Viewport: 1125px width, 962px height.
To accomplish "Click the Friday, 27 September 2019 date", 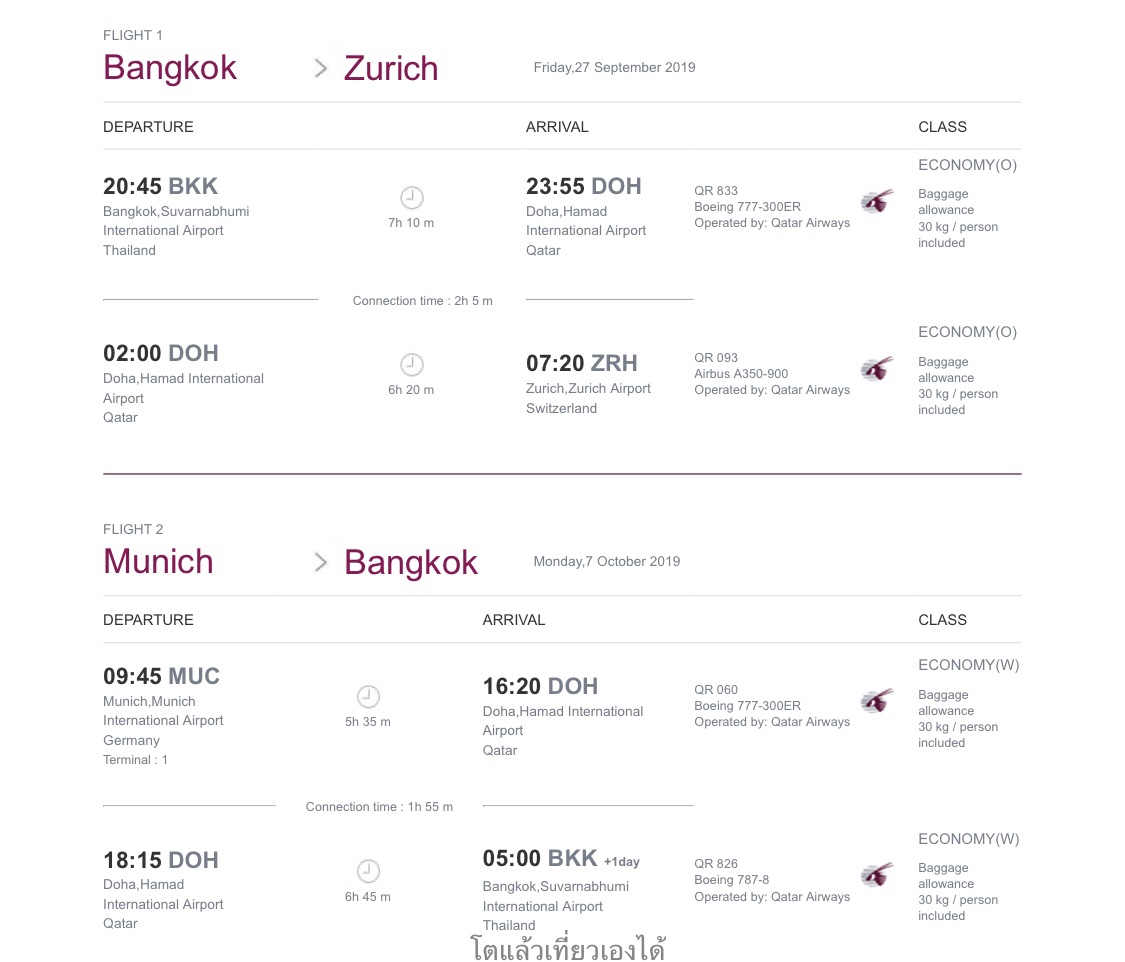I will pos(614,67).
